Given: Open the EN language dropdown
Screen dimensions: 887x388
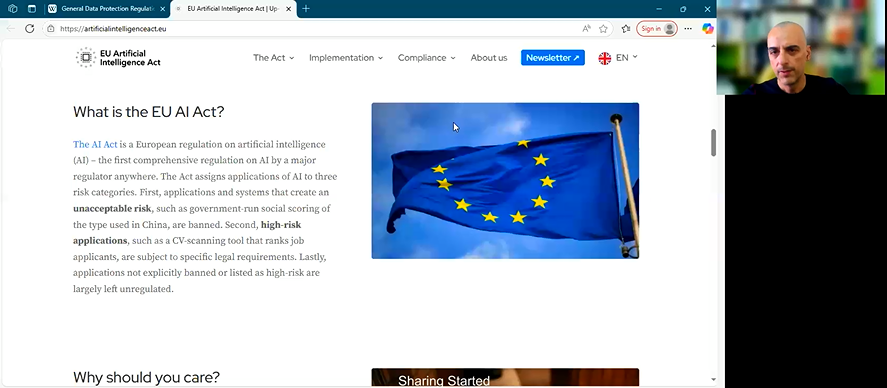Looking at the screenshot, I should click(627, 58).
